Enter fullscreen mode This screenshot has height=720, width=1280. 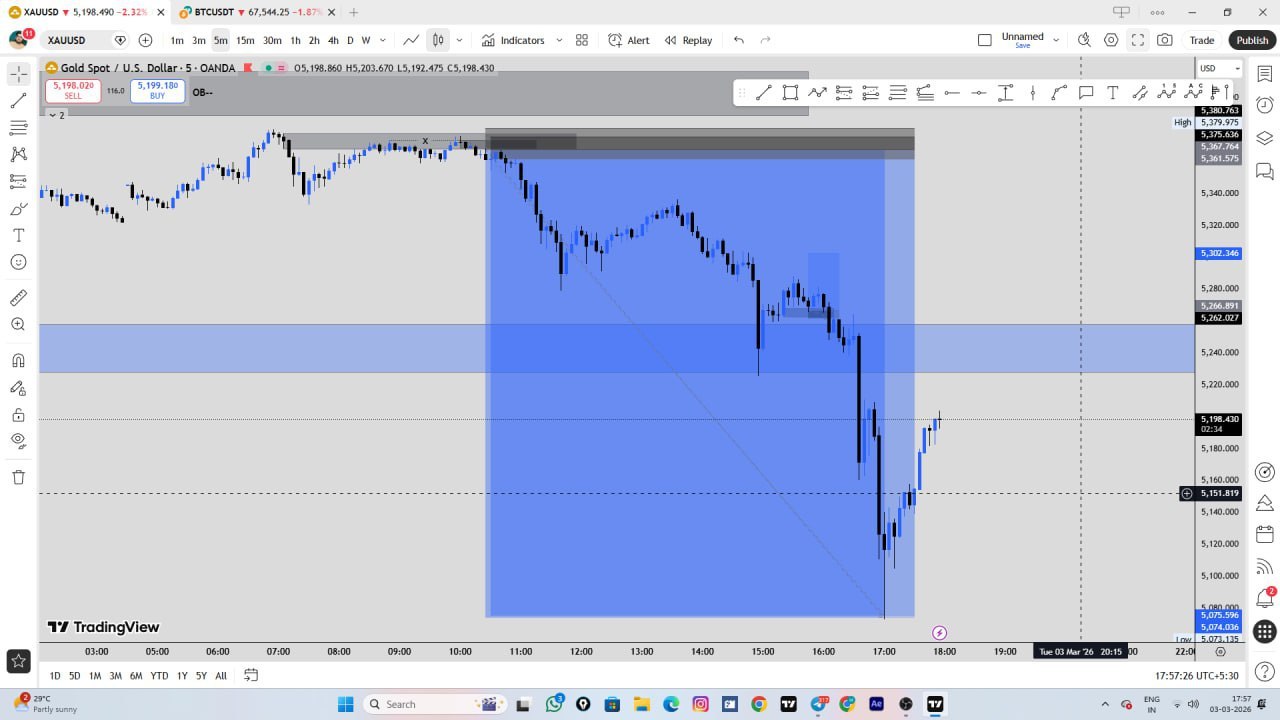(1138, 40)
